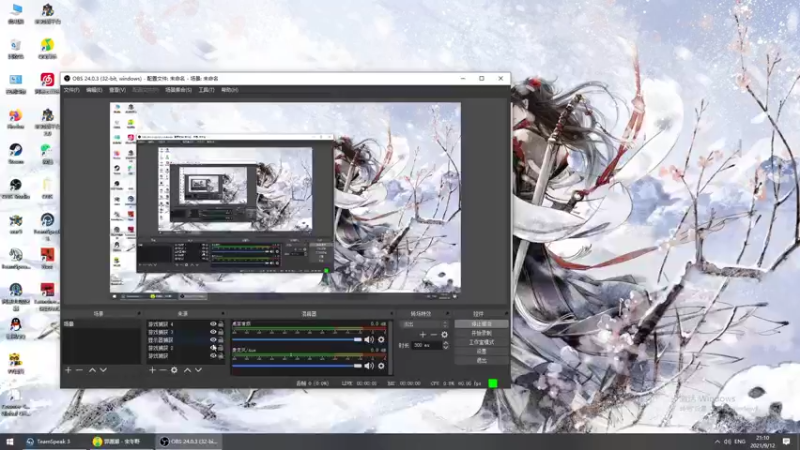Open source properties with the gear icon
The image size is (800, 450).
174,370
